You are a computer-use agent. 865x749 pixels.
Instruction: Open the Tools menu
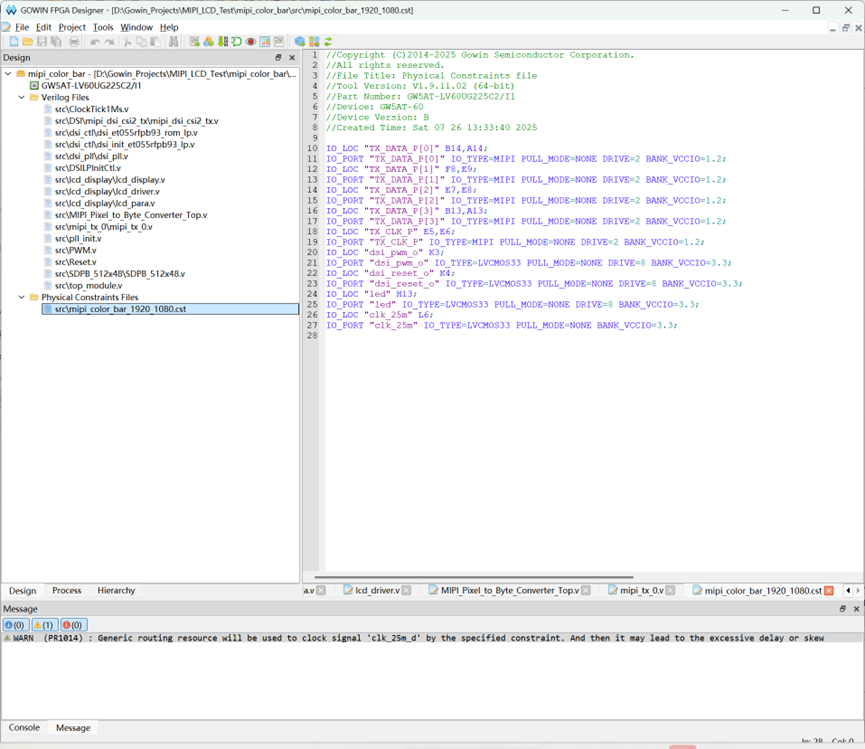(103, 27)
